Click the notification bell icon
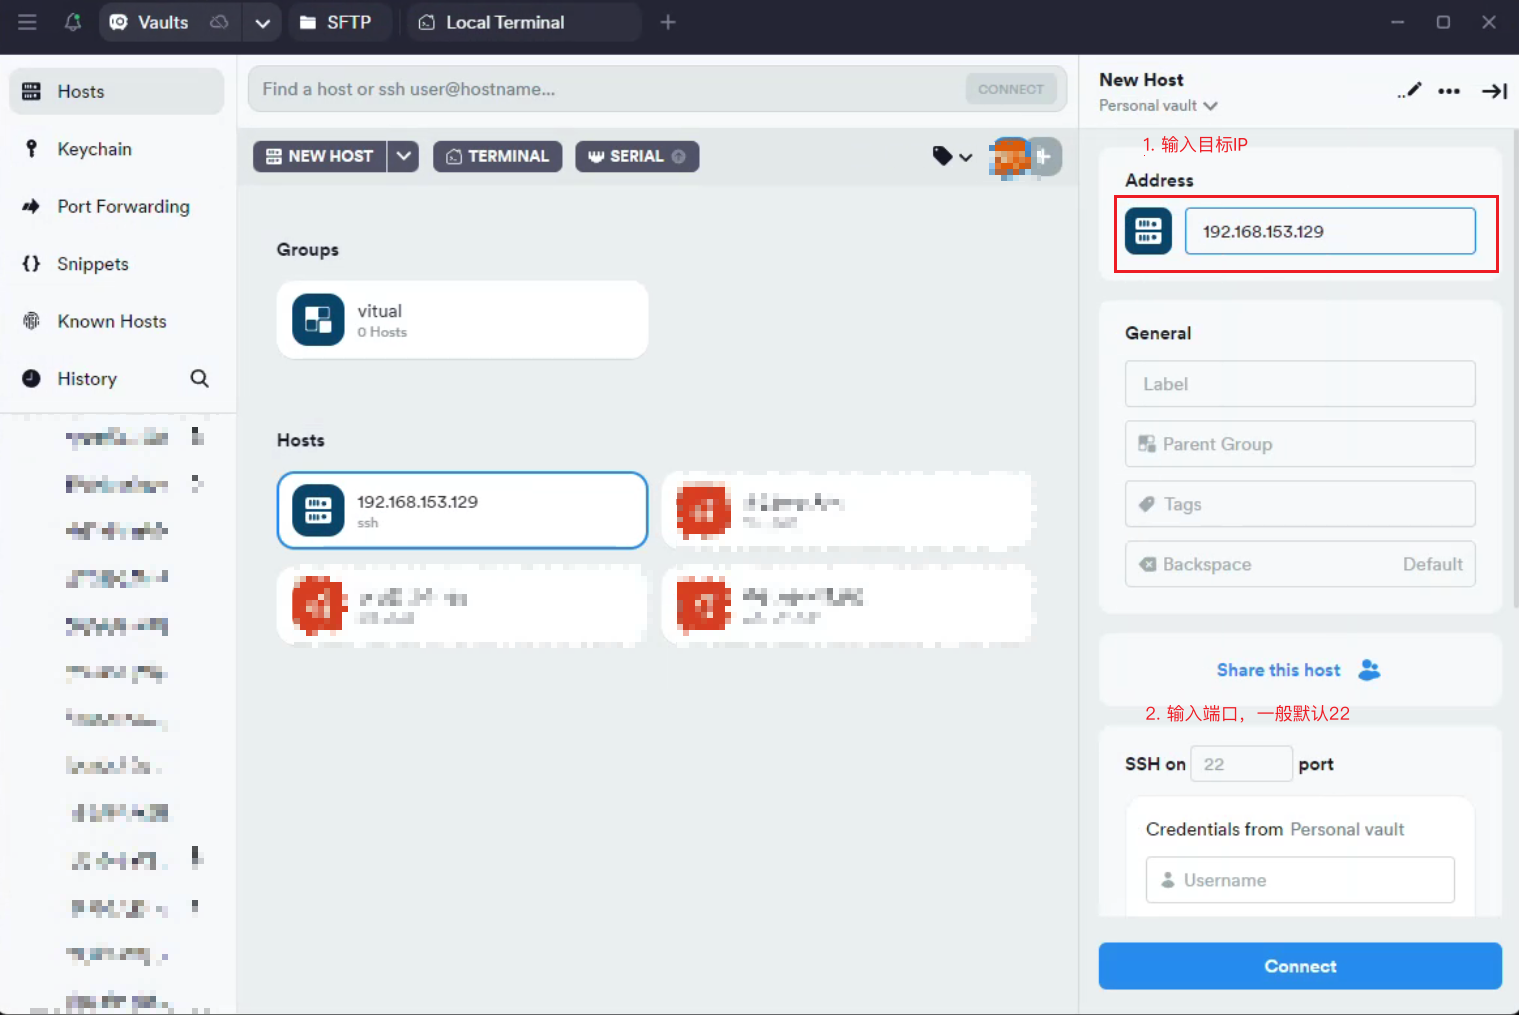Screen dimensions: 1519x1015 click(73, 22)
